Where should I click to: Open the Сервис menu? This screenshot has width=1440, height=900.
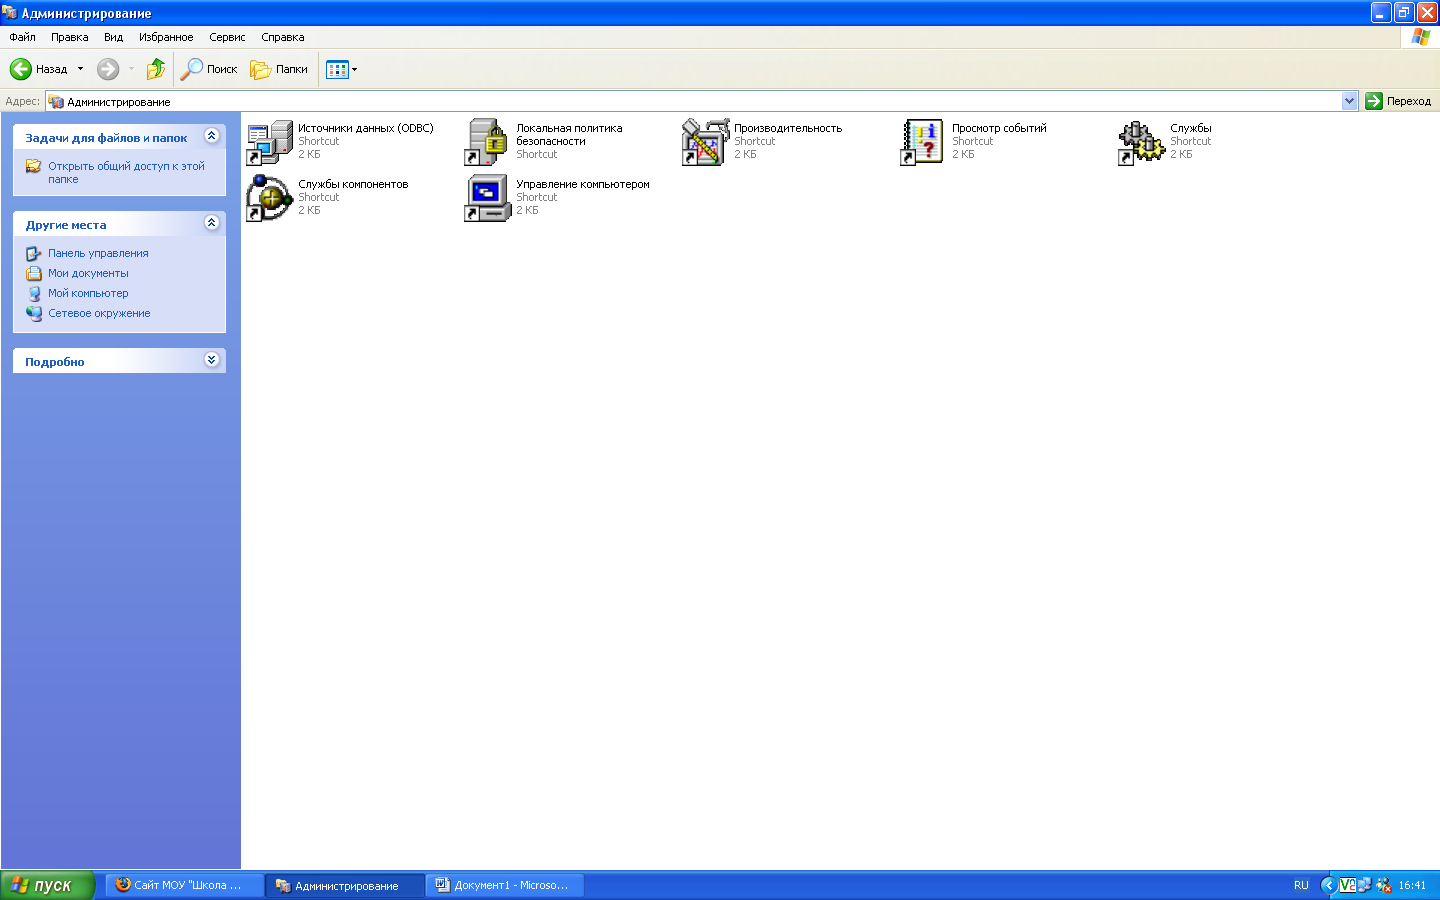tap(227, 37)
